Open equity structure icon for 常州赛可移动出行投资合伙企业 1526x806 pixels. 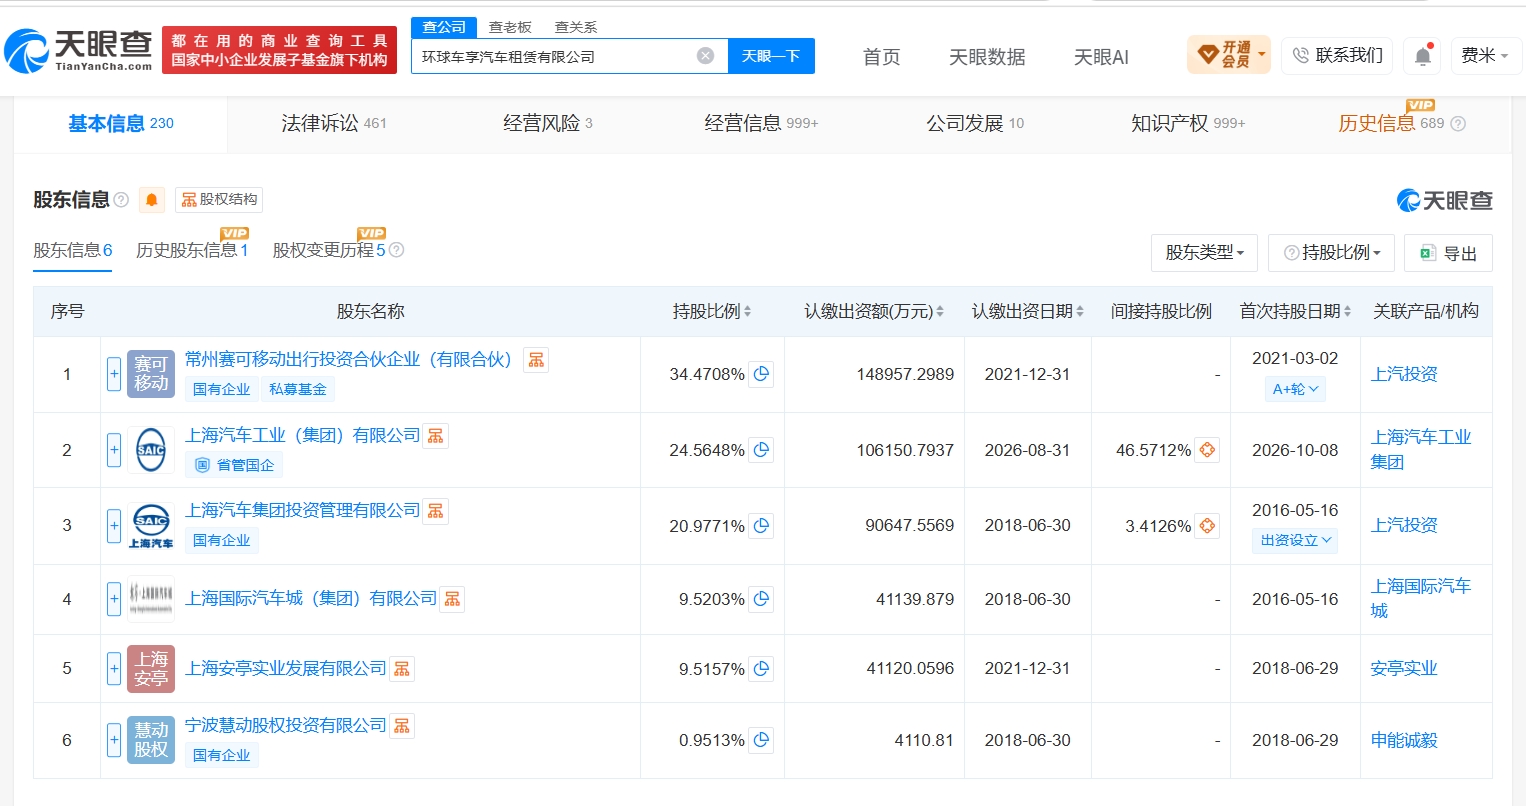(536, 360)
